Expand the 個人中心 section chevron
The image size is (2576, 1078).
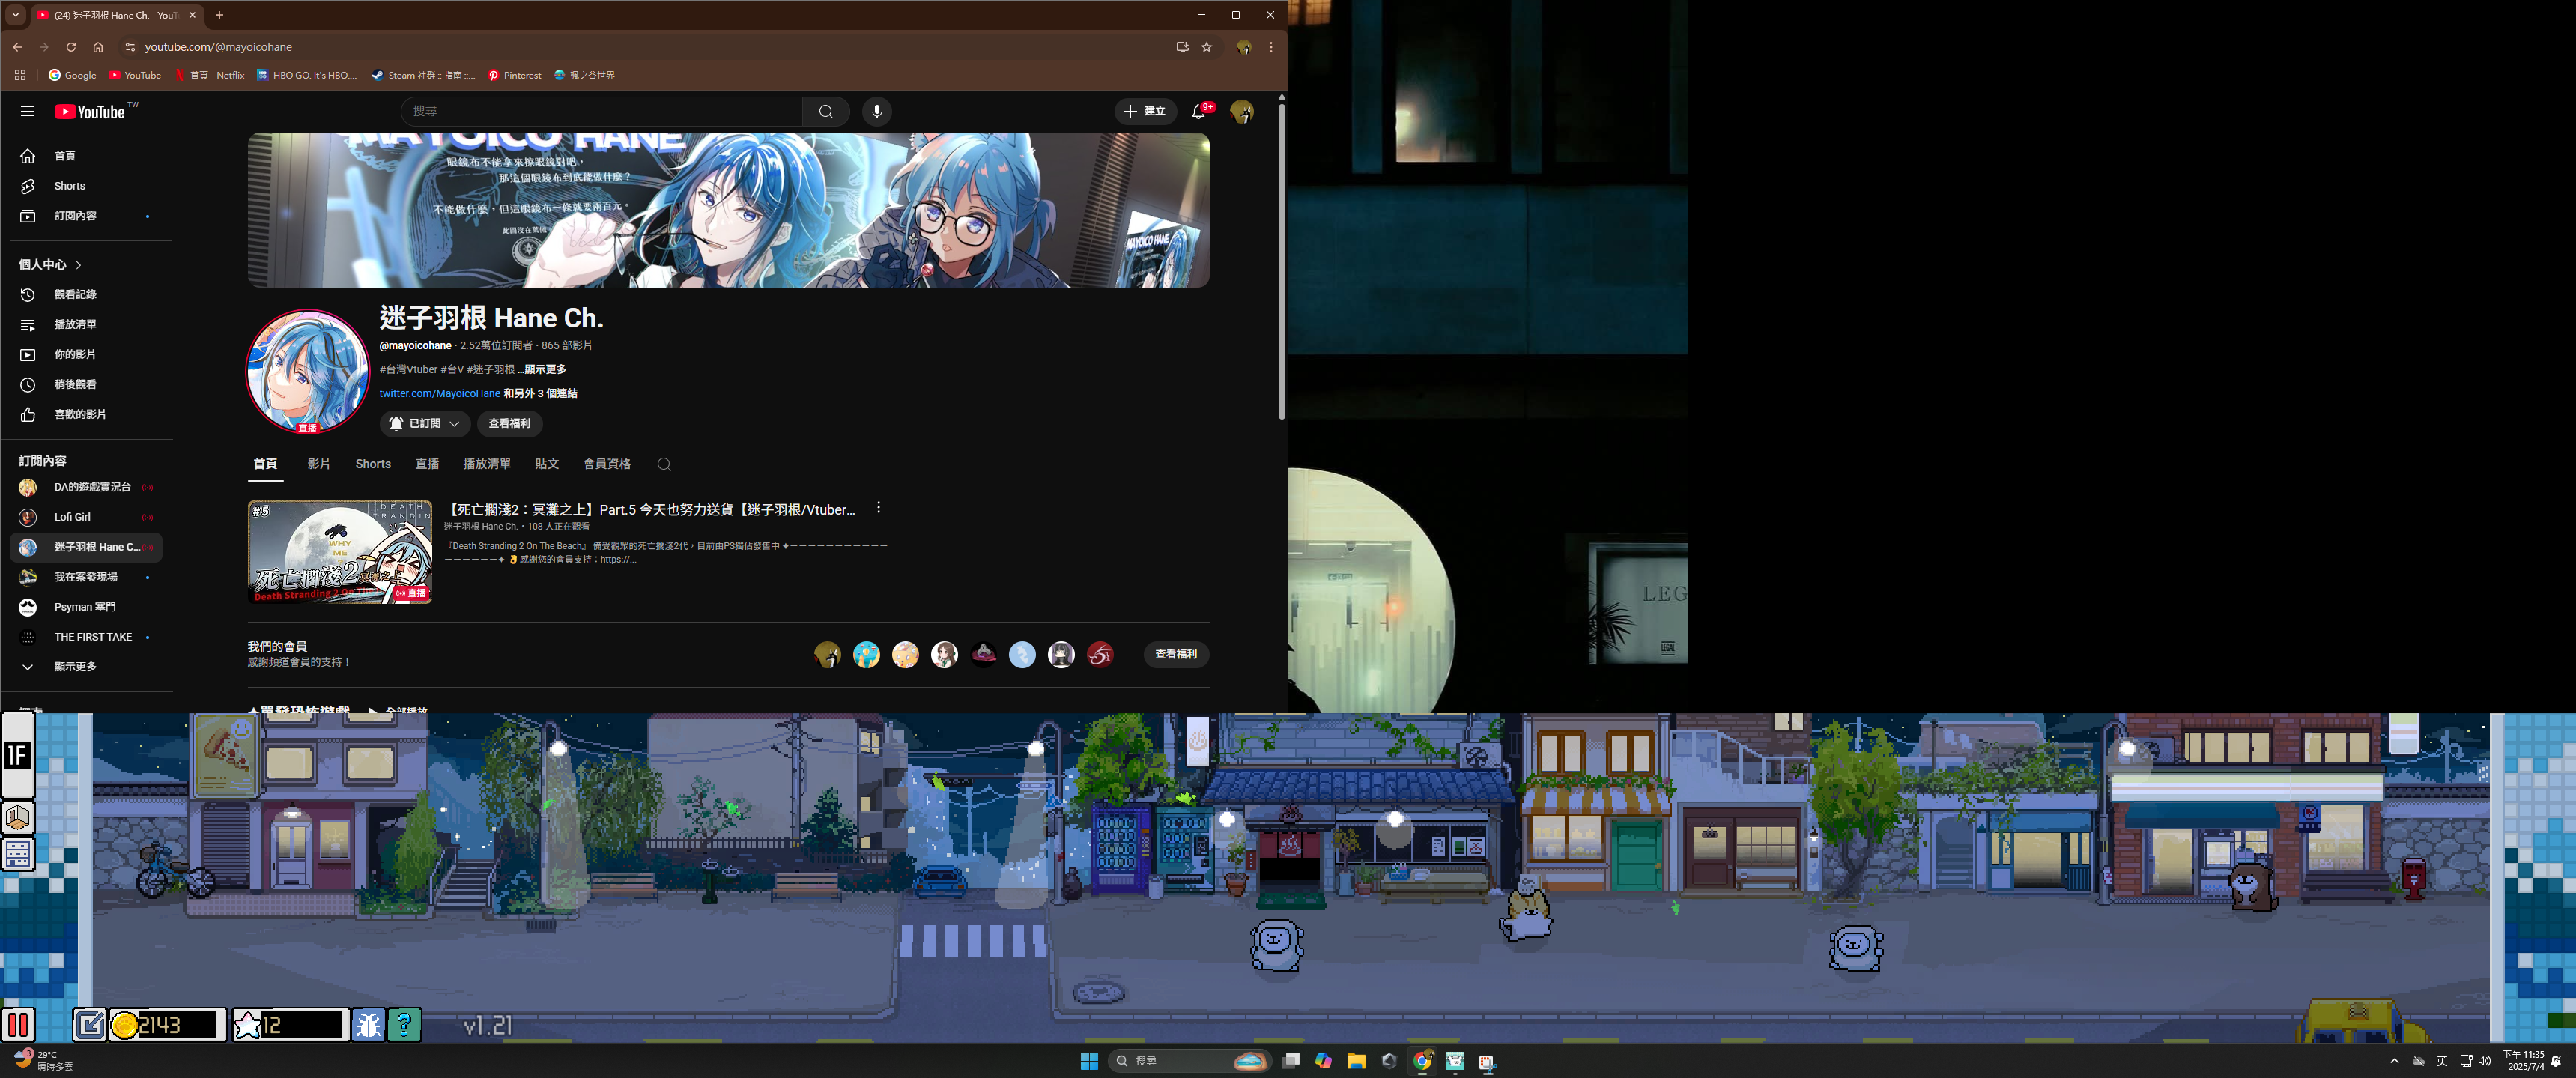coord(79,265)
